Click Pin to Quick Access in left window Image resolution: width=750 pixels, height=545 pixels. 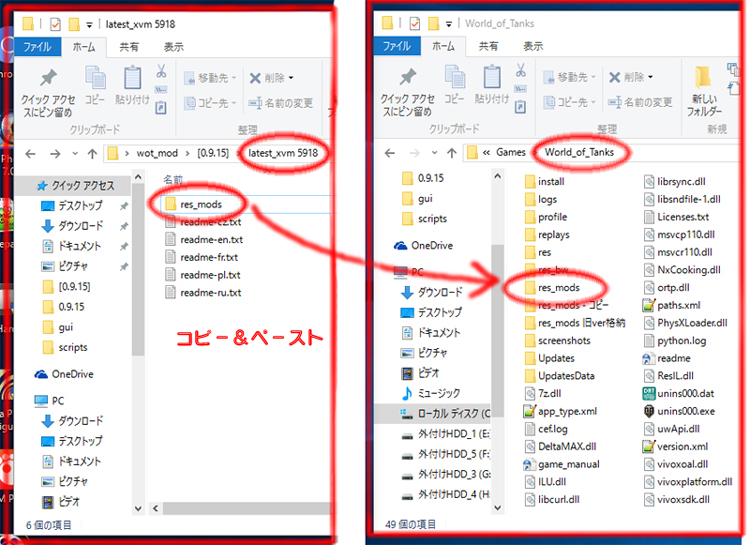pyautogui.click(x=48, y=93)
